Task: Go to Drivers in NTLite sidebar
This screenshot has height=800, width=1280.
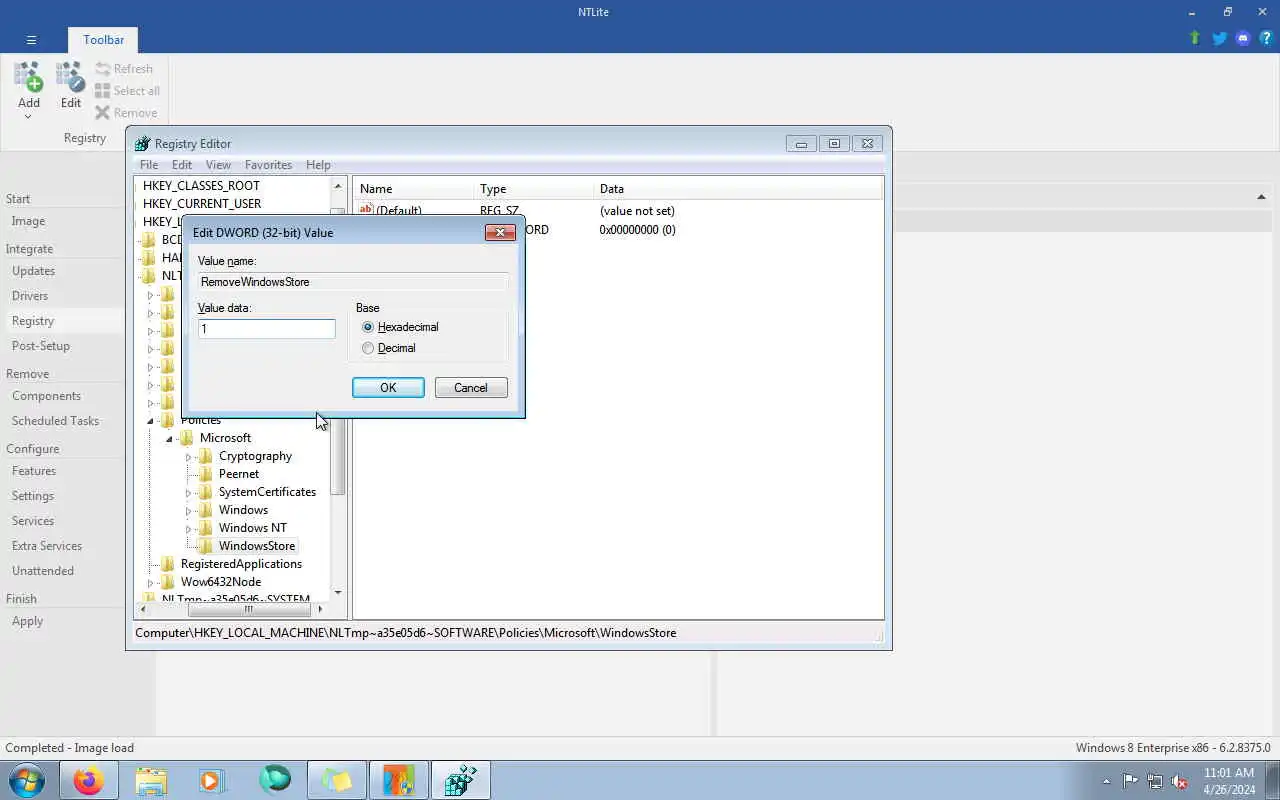Action: point(30,296)
